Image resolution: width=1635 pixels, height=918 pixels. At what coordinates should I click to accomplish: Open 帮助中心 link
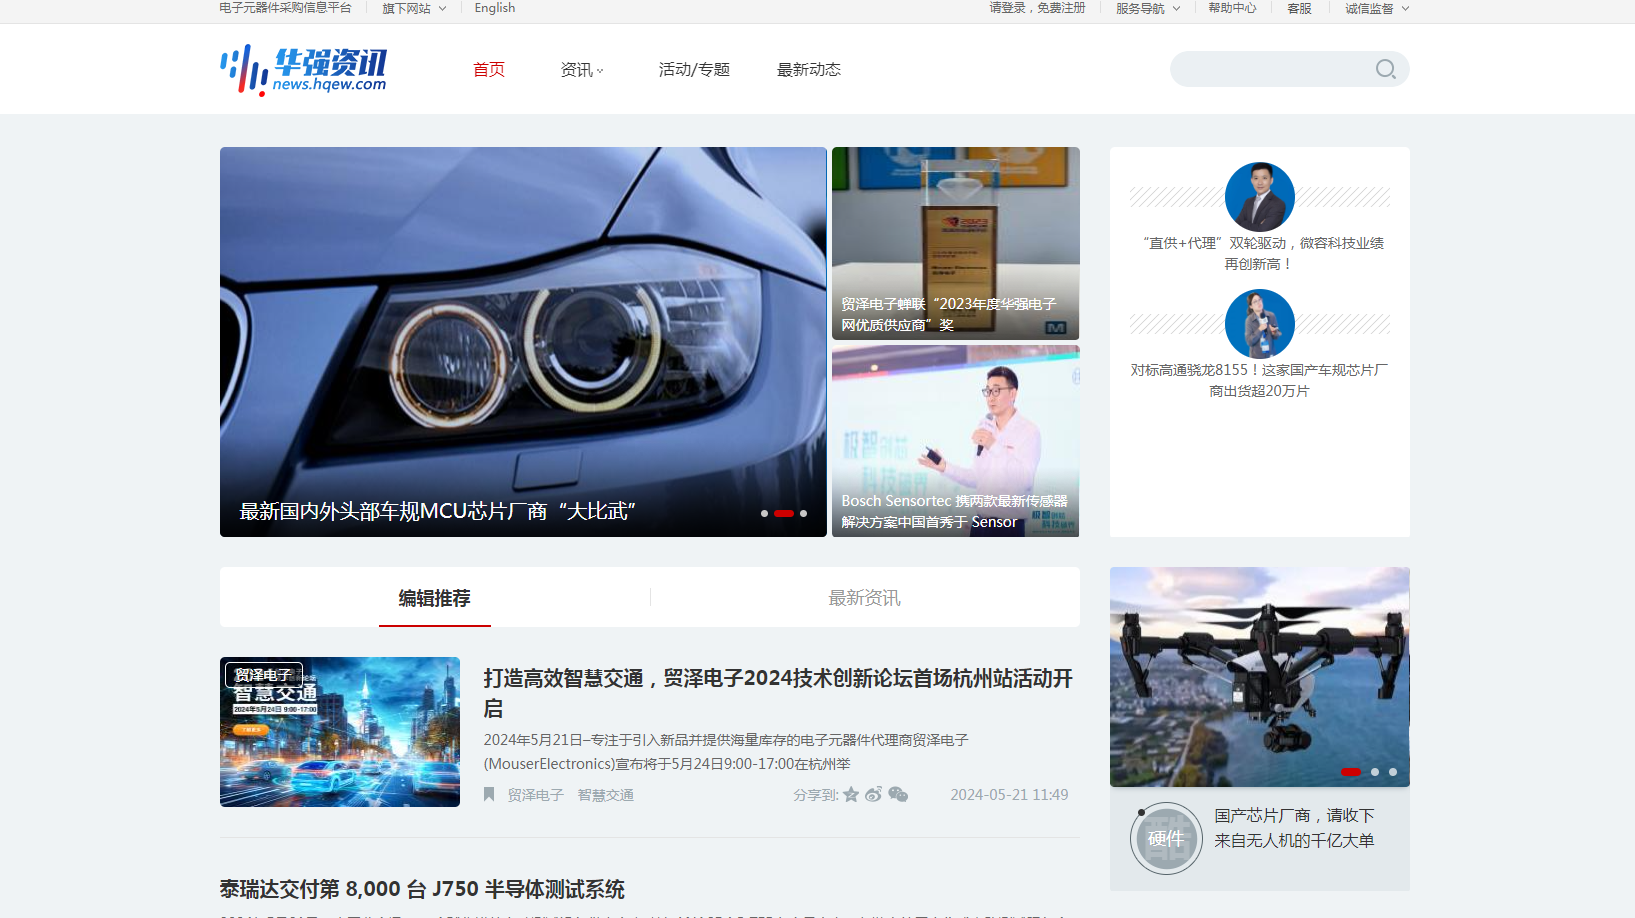coord(1232,8)
